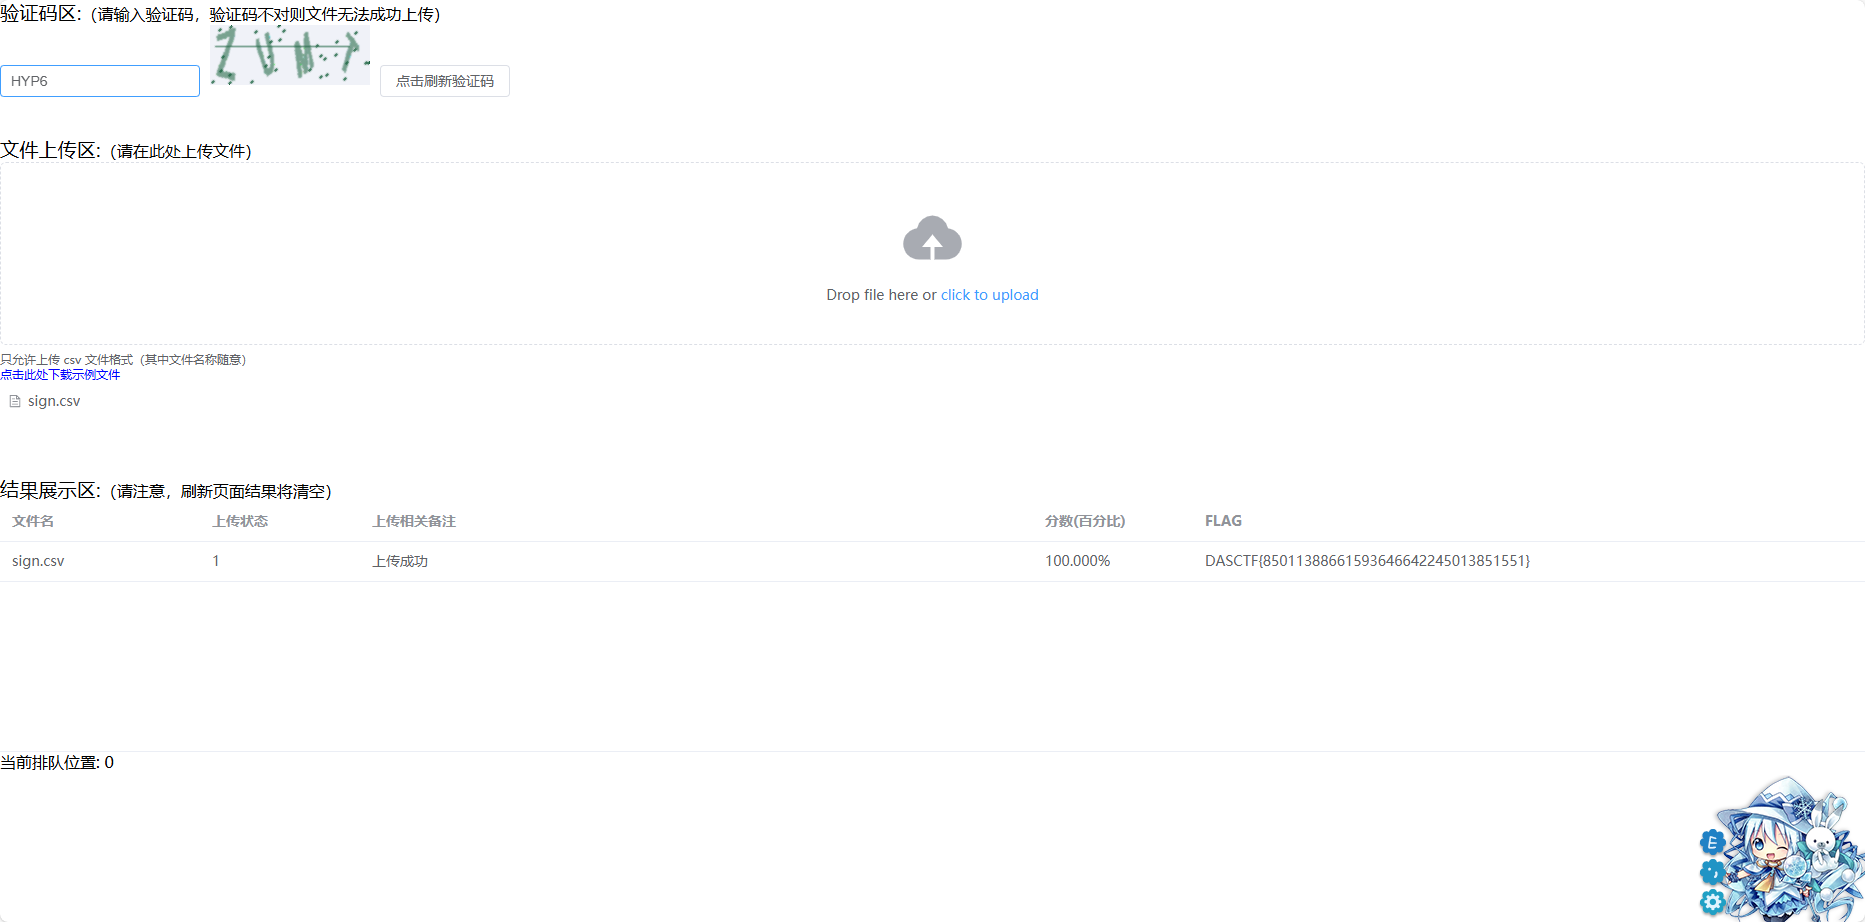Click the captcha image
This screenshot has width=1865, height=922.
[x=290, y=55]
